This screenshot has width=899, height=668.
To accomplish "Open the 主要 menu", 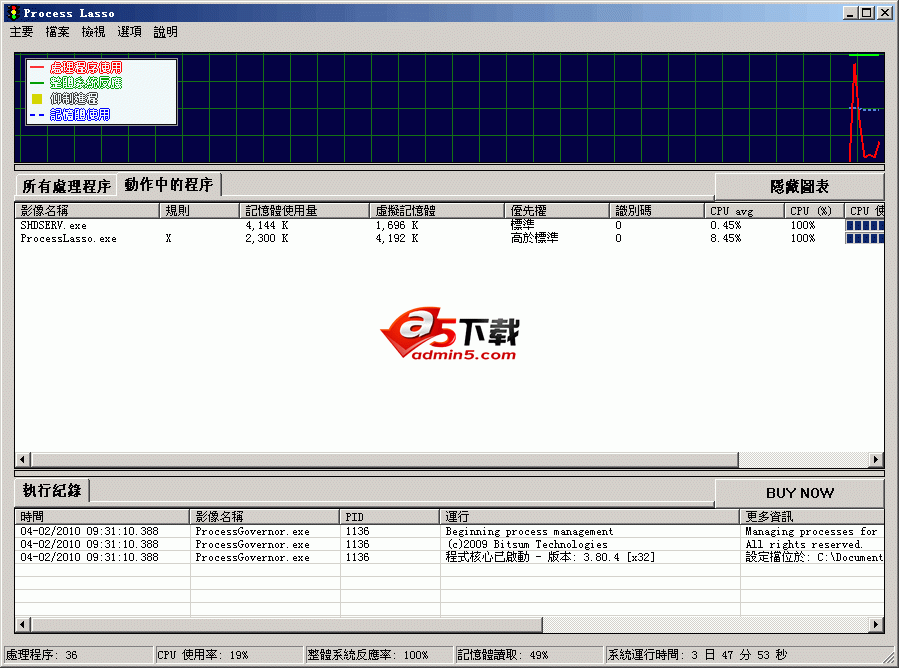I will 22,32.
